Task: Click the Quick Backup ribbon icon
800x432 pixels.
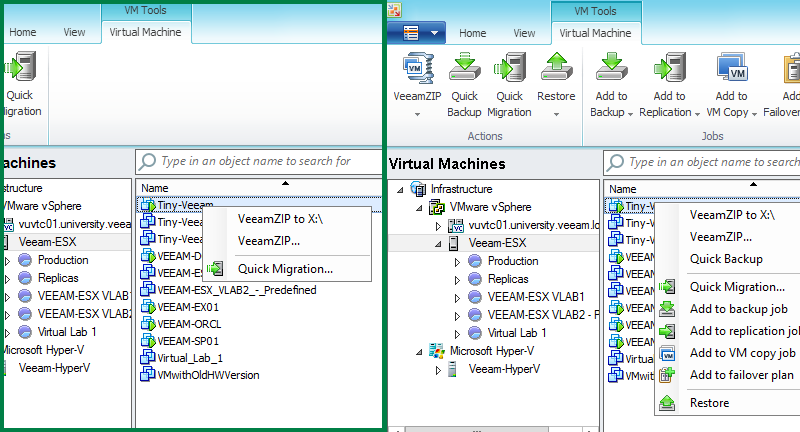Action: click(x=464, y=67)
